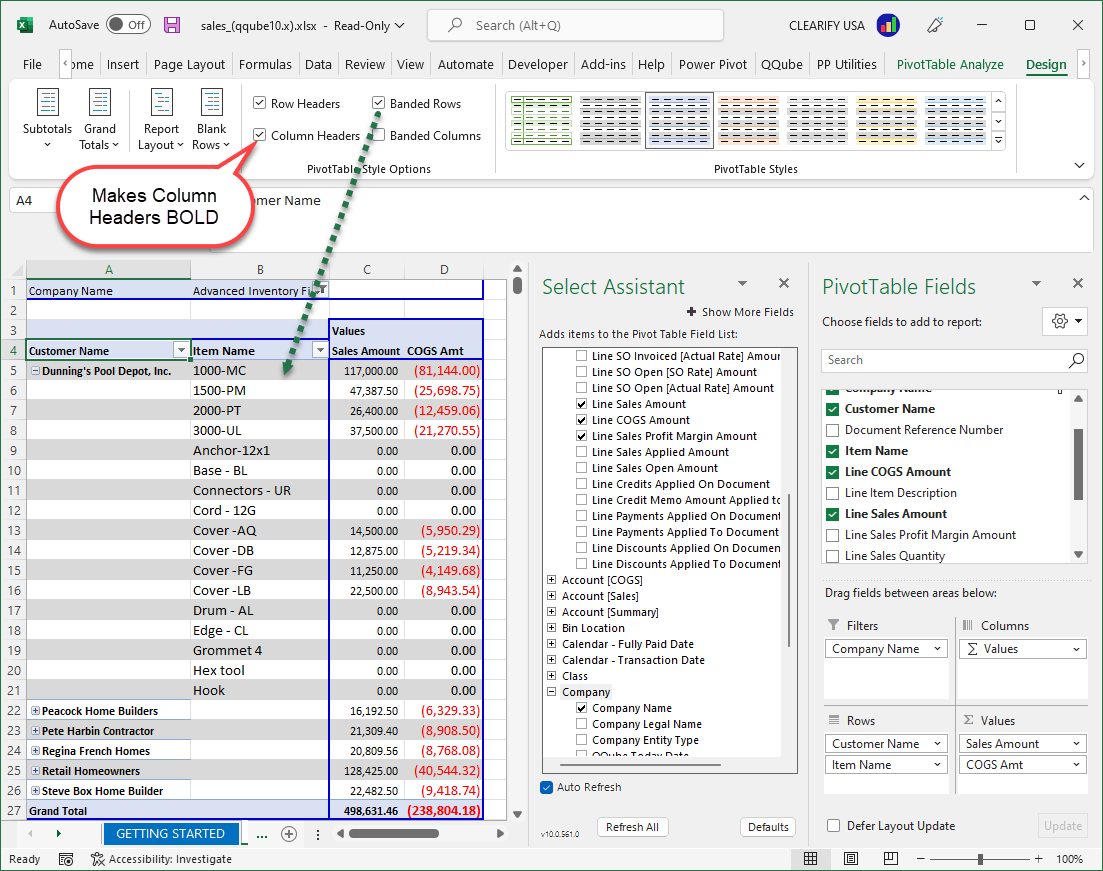This screenshot has width=1103, height=871.
Task: Click the CLEARIFY USA account avatar
Action: pyautogui.click(x=888, y=25)
